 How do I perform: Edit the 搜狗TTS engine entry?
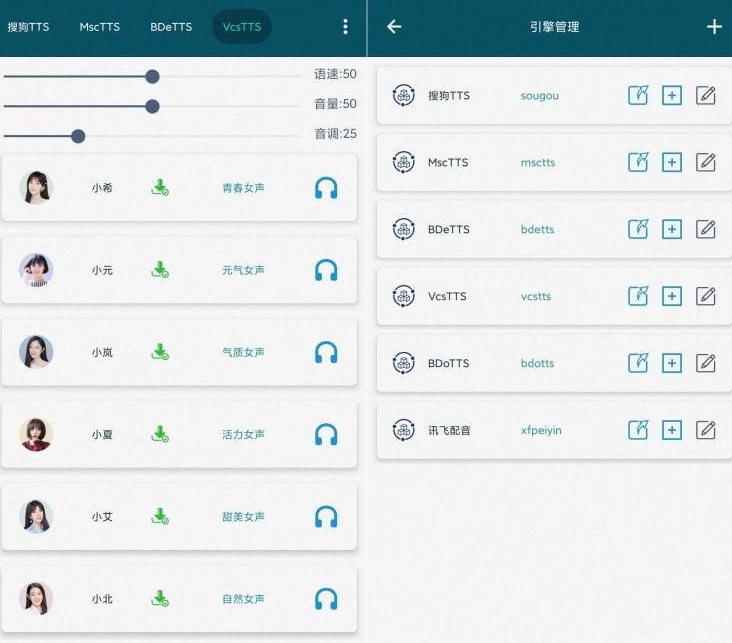point(706,95)
